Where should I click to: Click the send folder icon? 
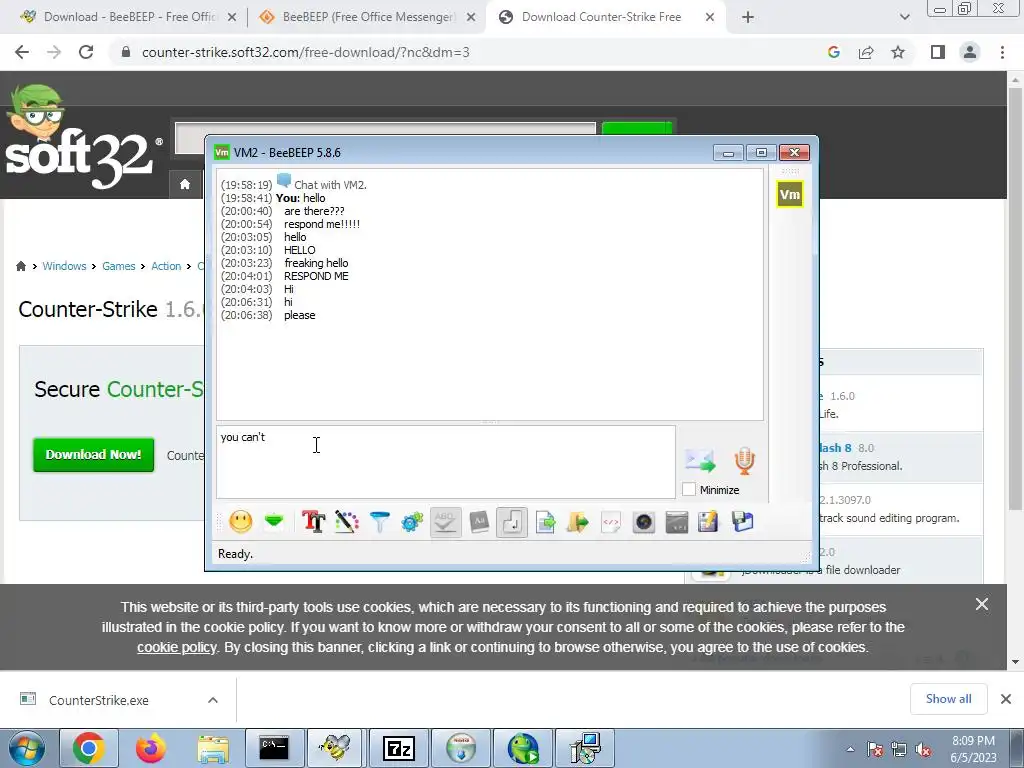coord(578,522)
